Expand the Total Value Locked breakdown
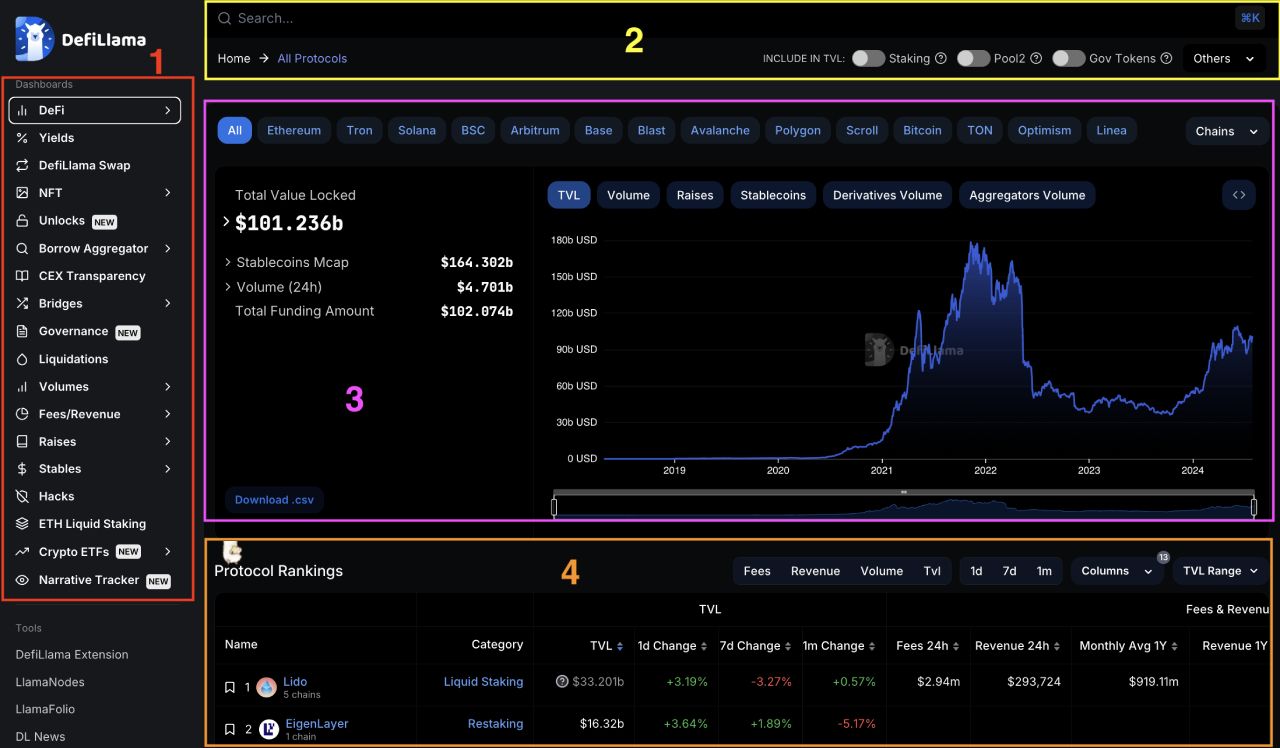The width and height of the screenshot is (1280, 748). pos(227,222)
